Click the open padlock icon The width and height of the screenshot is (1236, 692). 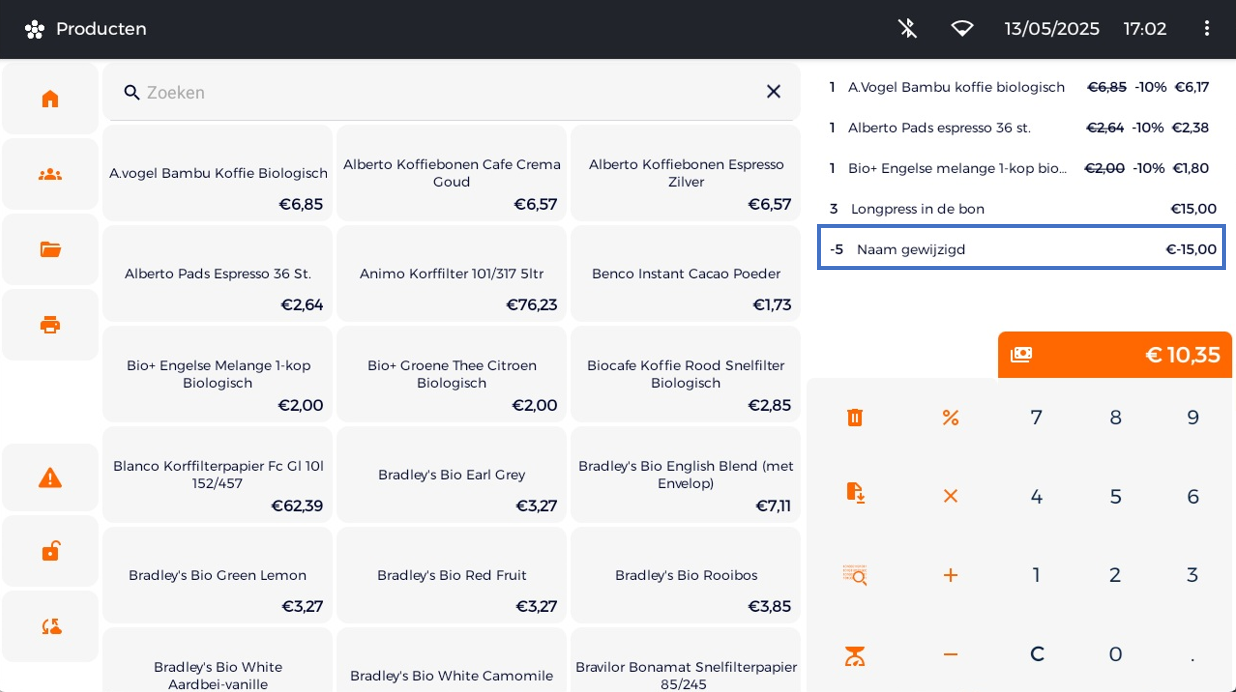(x=50, y=551)
